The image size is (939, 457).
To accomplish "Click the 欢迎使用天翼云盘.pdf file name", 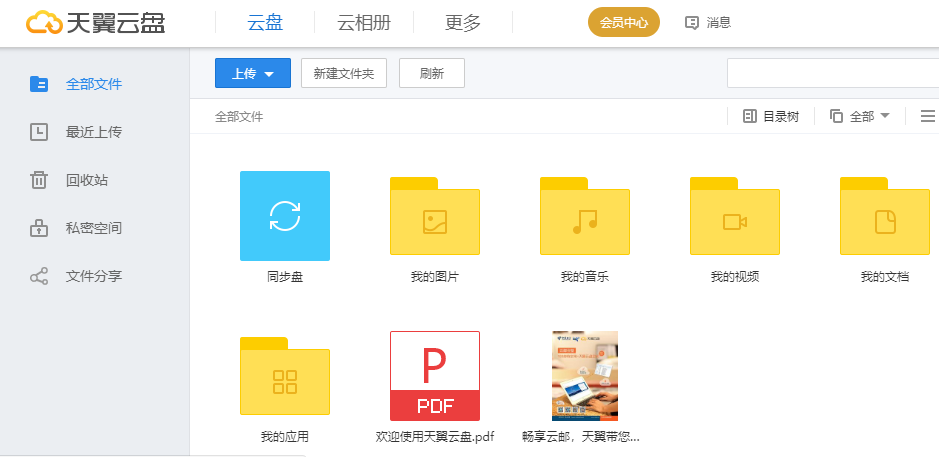I will point(435,437).
